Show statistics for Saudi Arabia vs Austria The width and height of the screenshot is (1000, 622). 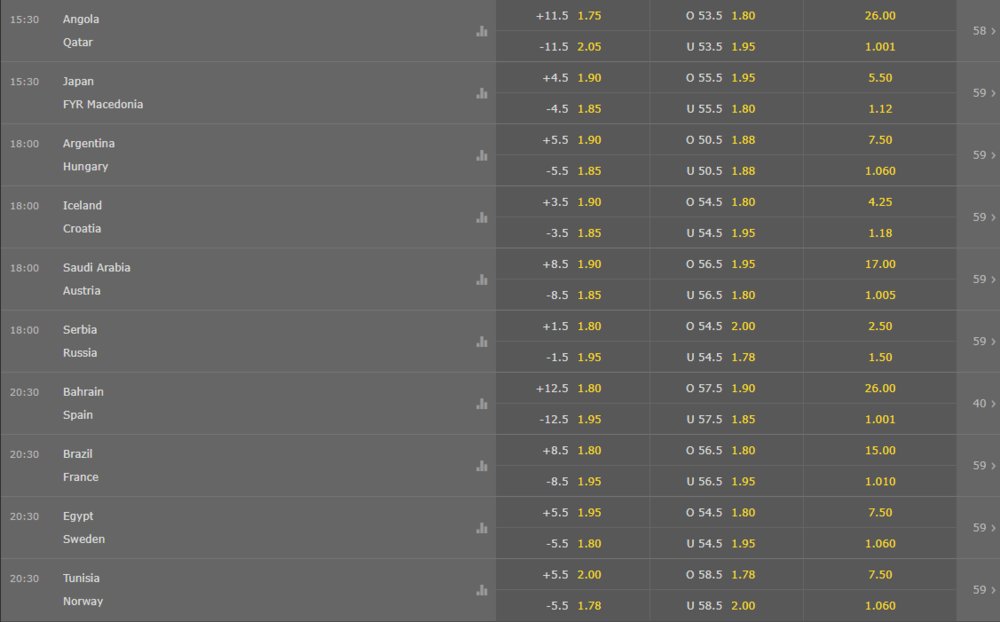(x=482, y=279)
